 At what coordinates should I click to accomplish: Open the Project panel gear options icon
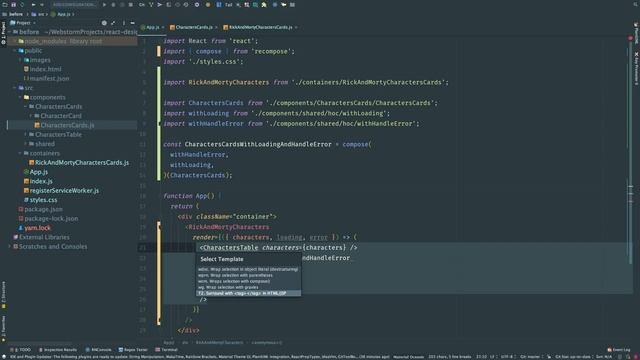pos(104,23)
